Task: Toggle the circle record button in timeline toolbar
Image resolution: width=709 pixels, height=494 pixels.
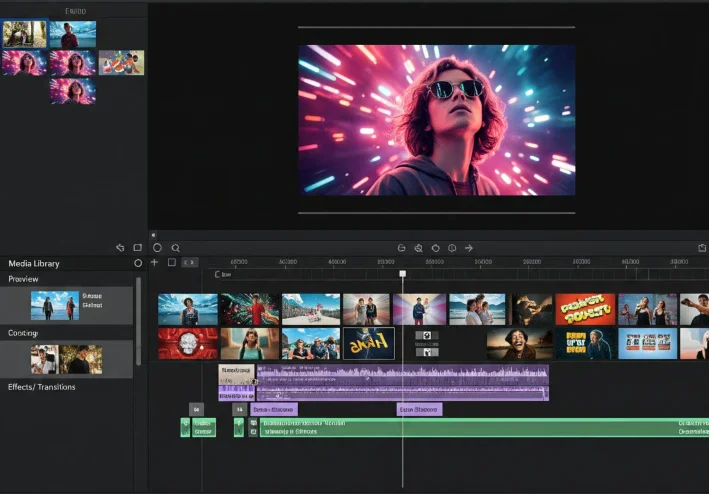Action: (157, 248)
